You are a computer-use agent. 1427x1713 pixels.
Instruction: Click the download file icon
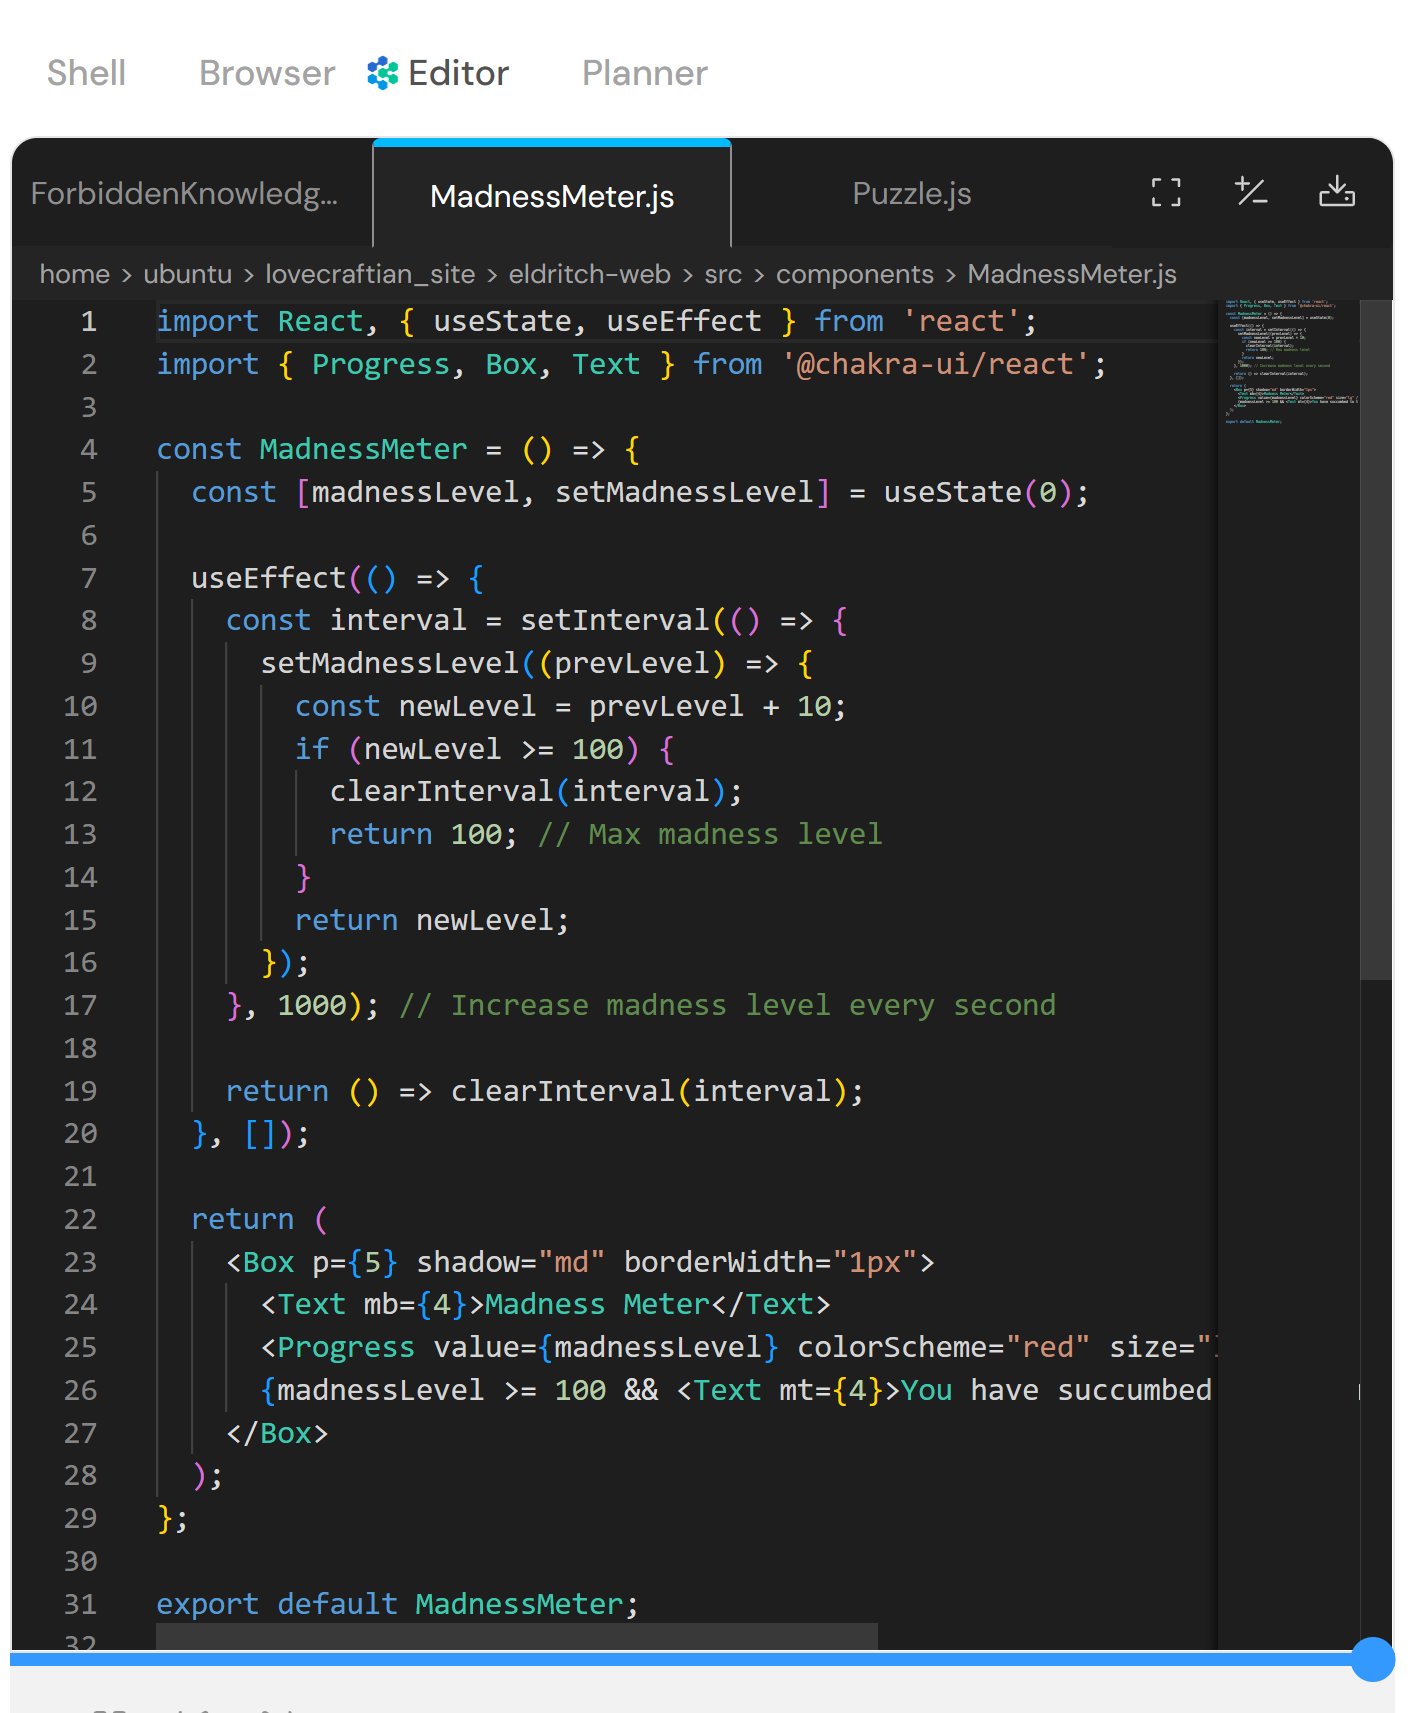1337,191
